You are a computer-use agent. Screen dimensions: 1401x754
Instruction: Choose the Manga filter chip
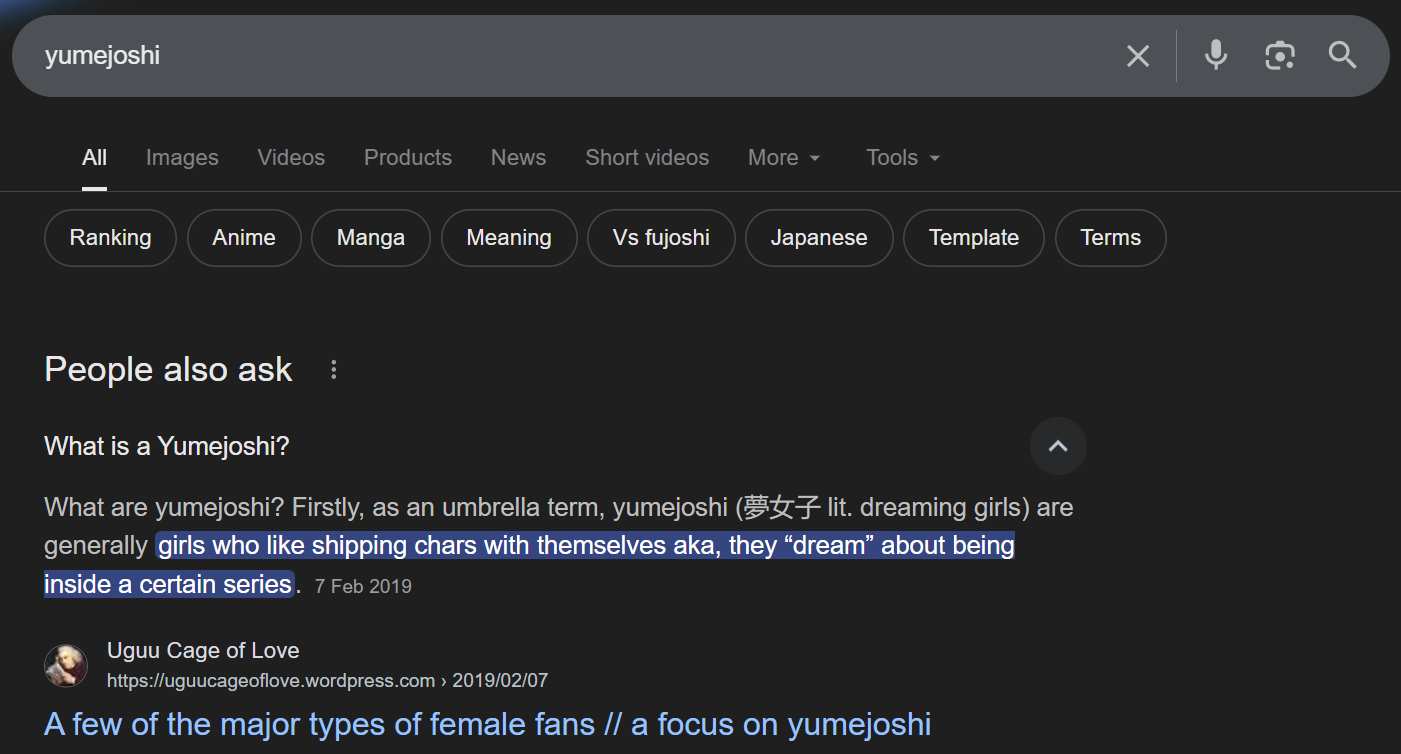pyautogui.click(x=371, y=238)
